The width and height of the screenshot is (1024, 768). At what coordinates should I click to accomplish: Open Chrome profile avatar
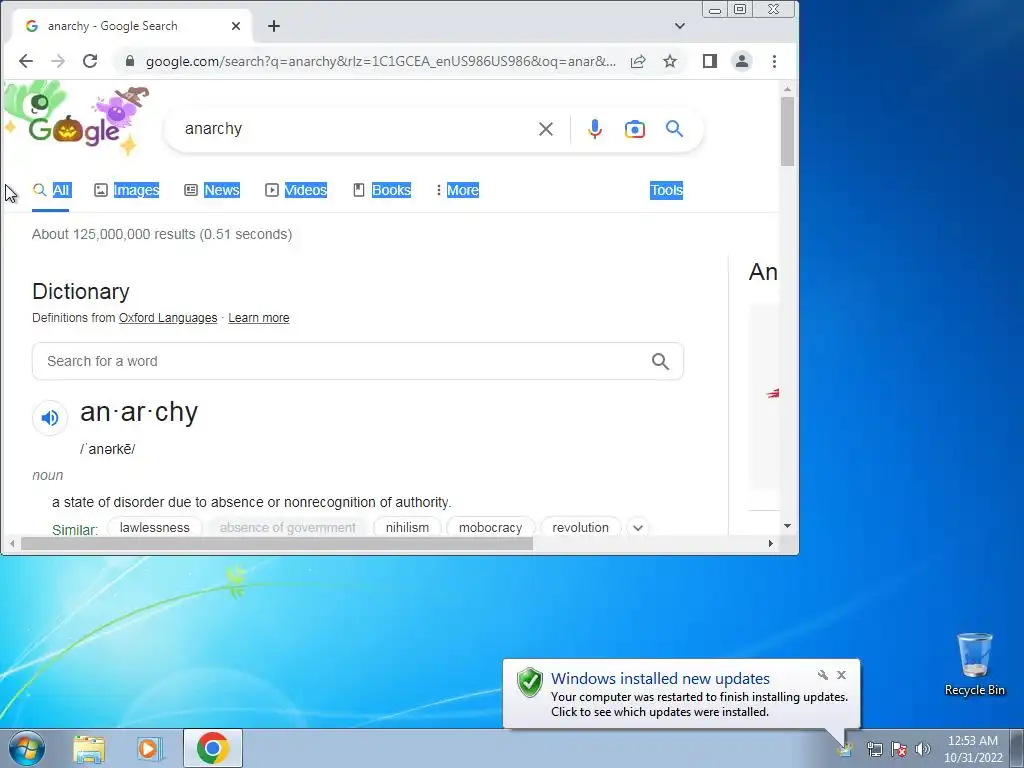[742, 61]
